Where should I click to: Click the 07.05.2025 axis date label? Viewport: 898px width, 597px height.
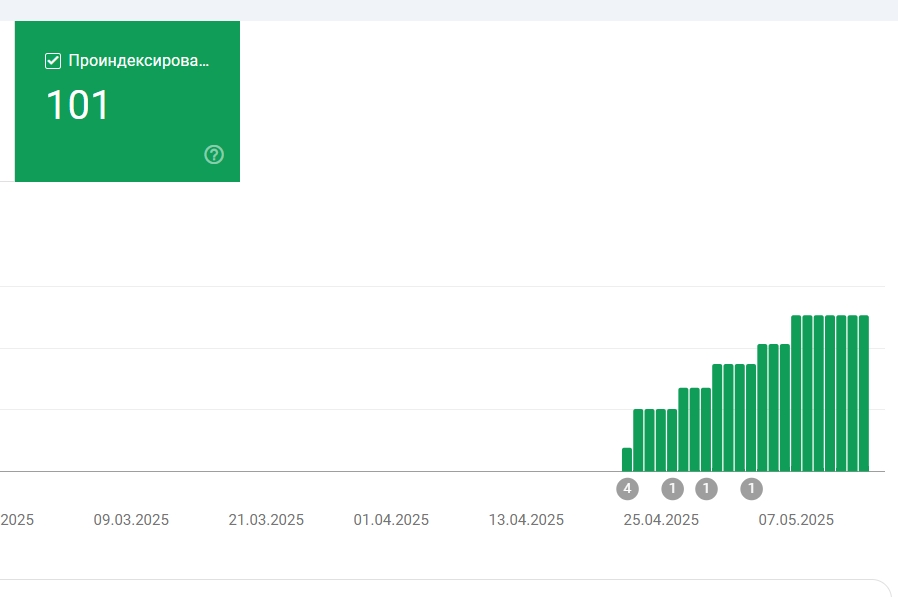click(796, 520)
